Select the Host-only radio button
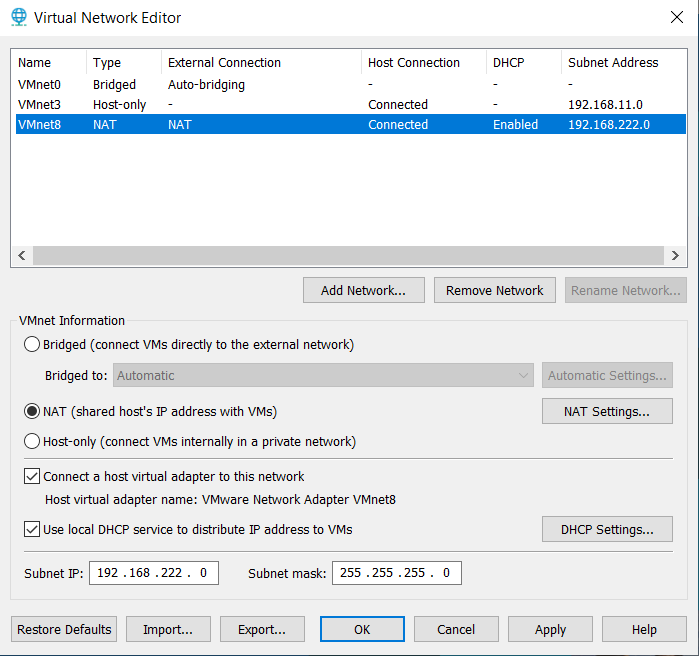Image resolution: width=699 pixels, height=656 pixels. (32, 441)
